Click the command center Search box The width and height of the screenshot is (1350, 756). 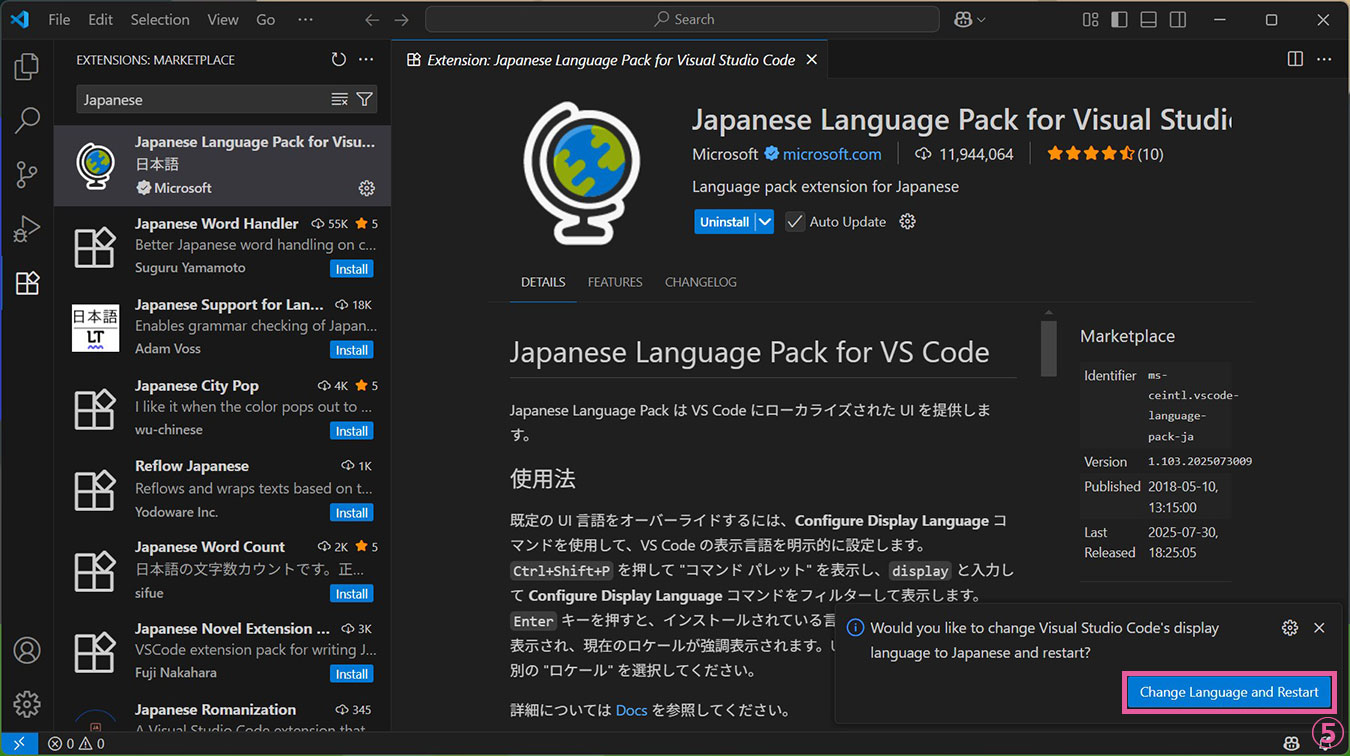point(682,19)
